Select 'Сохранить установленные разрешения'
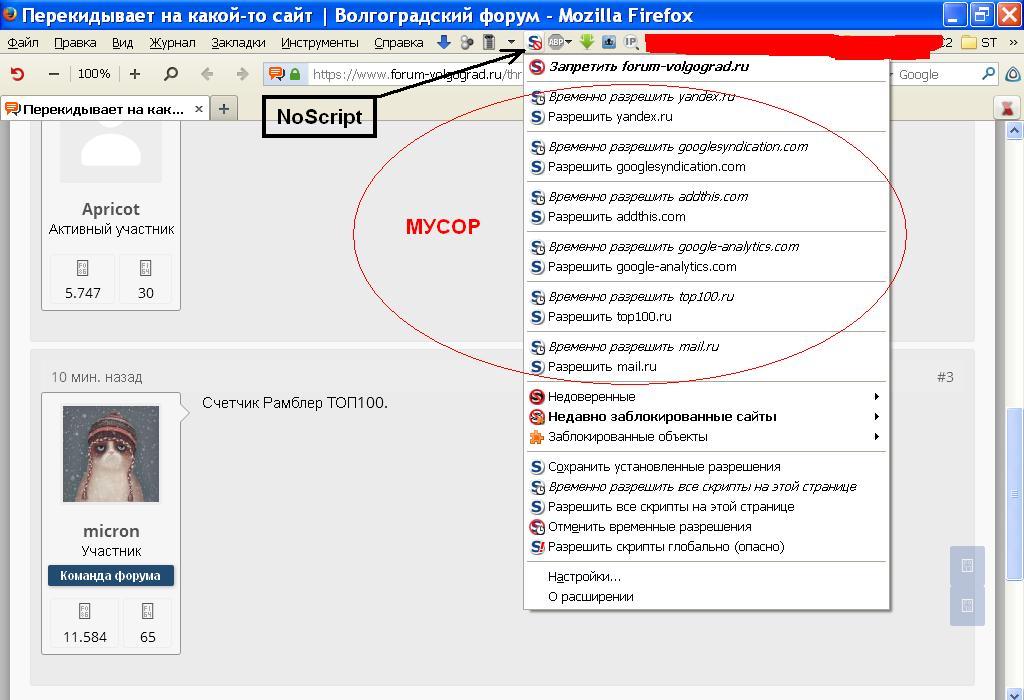This screenshot has width=1024, height=700. (x=707, y=467)
